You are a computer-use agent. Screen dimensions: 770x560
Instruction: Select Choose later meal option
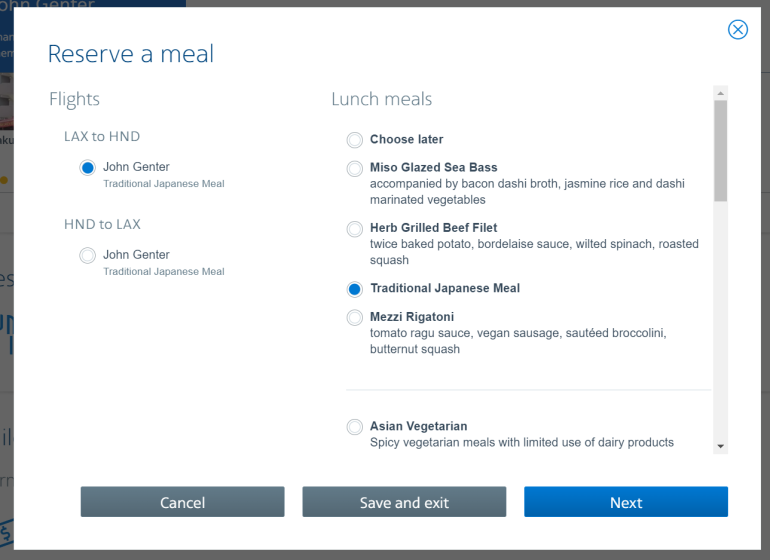click(355, 140)
